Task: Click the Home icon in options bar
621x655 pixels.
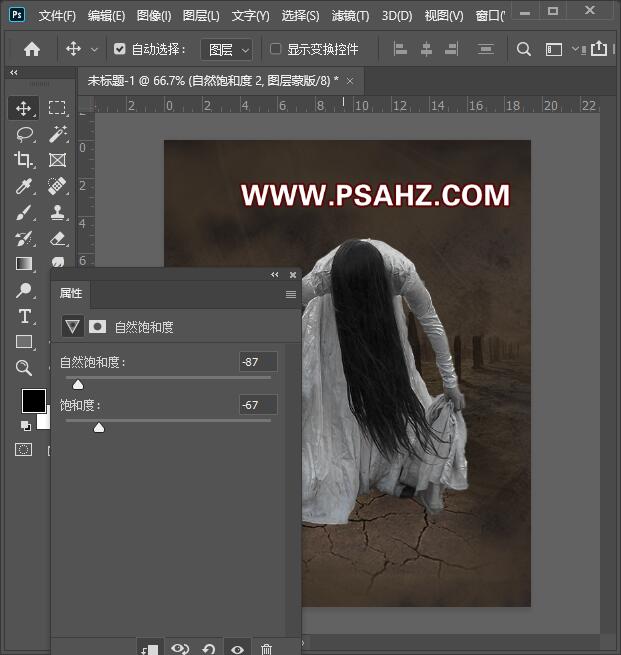Action: click(x=32, y=49)
